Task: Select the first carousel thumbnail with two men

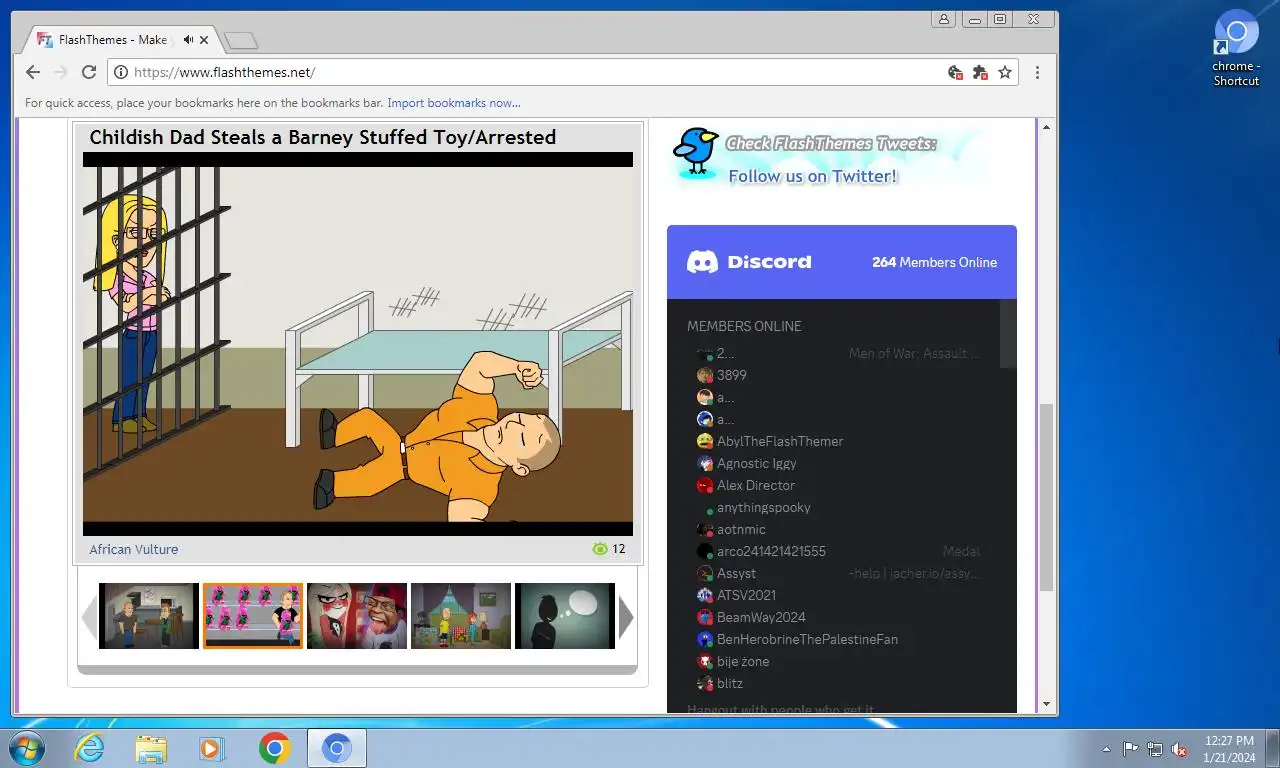Action: 149,616
